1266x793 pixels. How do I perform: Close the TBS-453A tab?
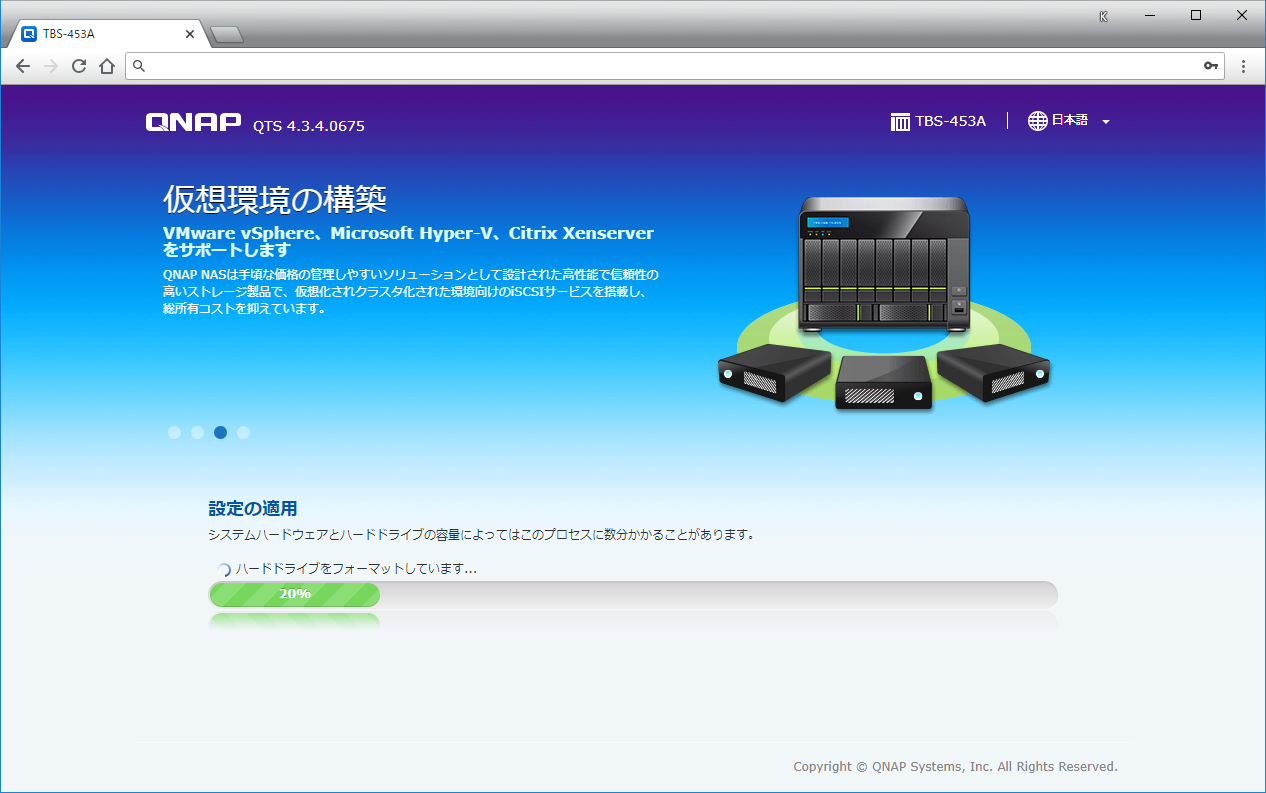click(190, 33)
